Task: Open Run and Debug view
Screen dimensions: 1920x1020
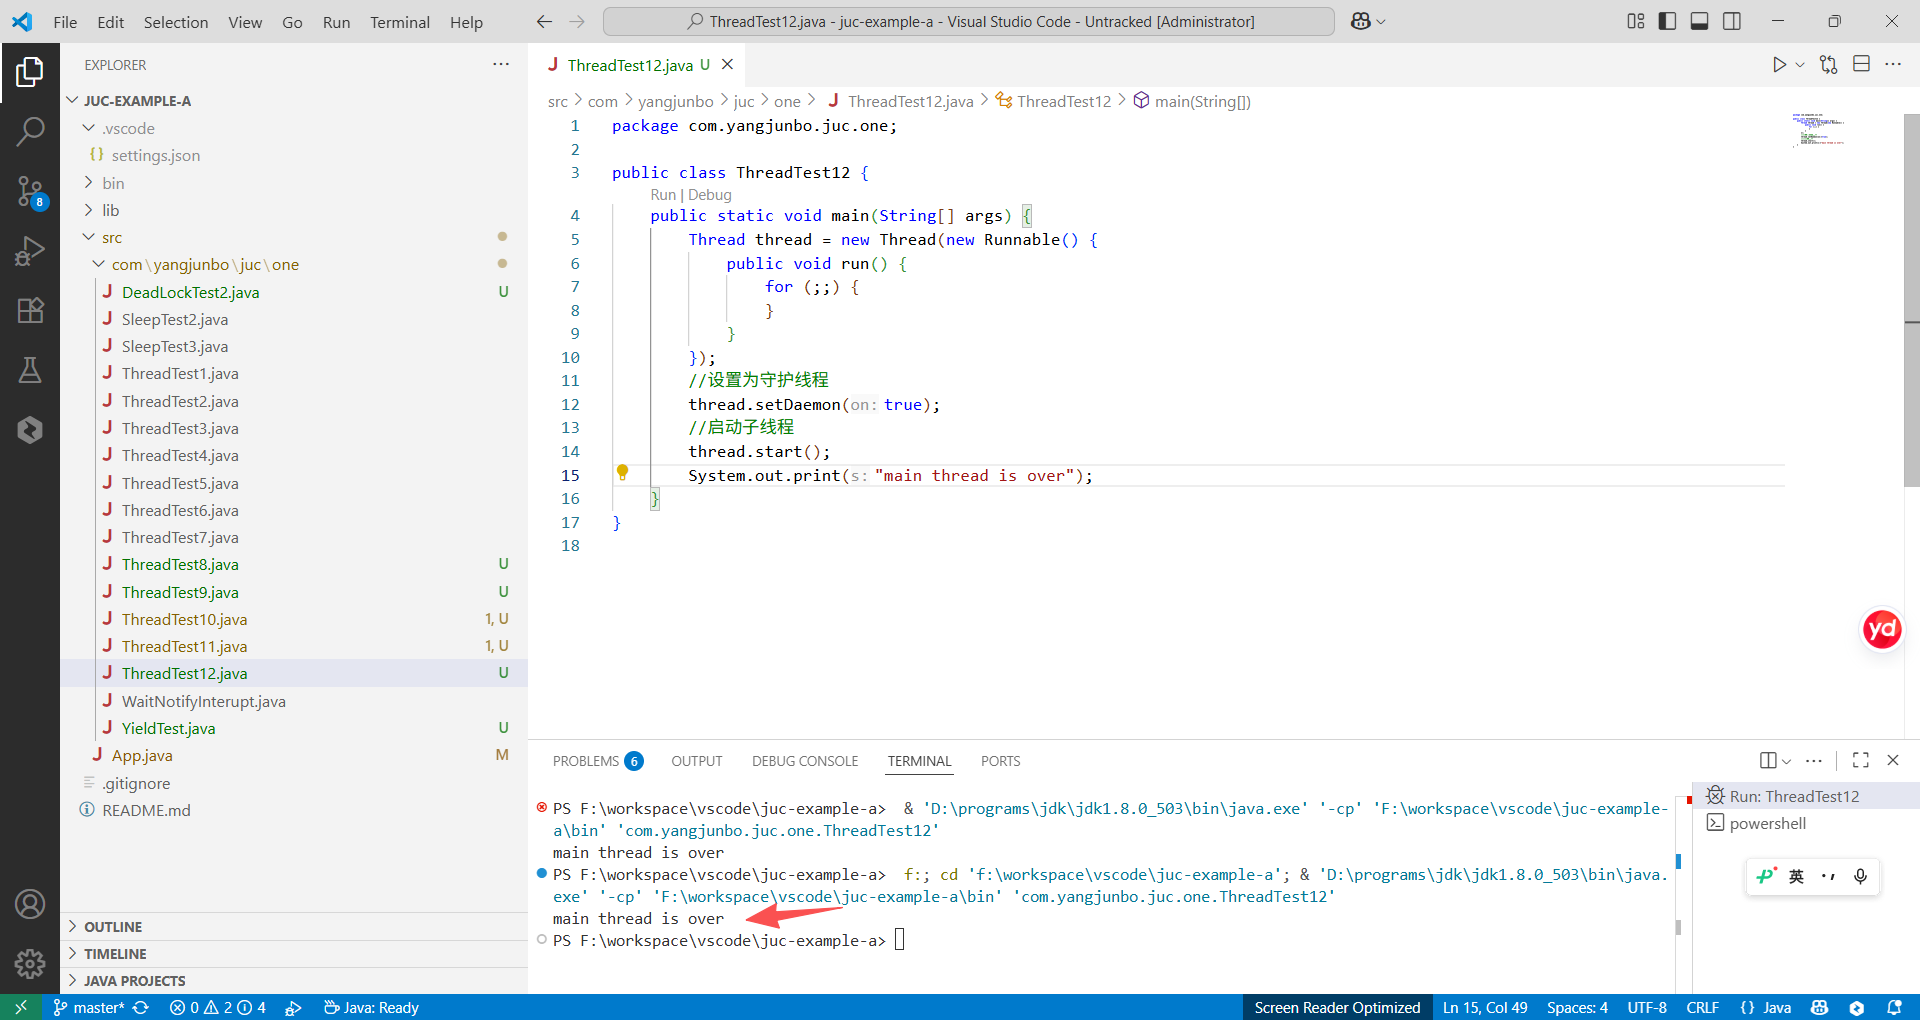Action: point(30,251)
